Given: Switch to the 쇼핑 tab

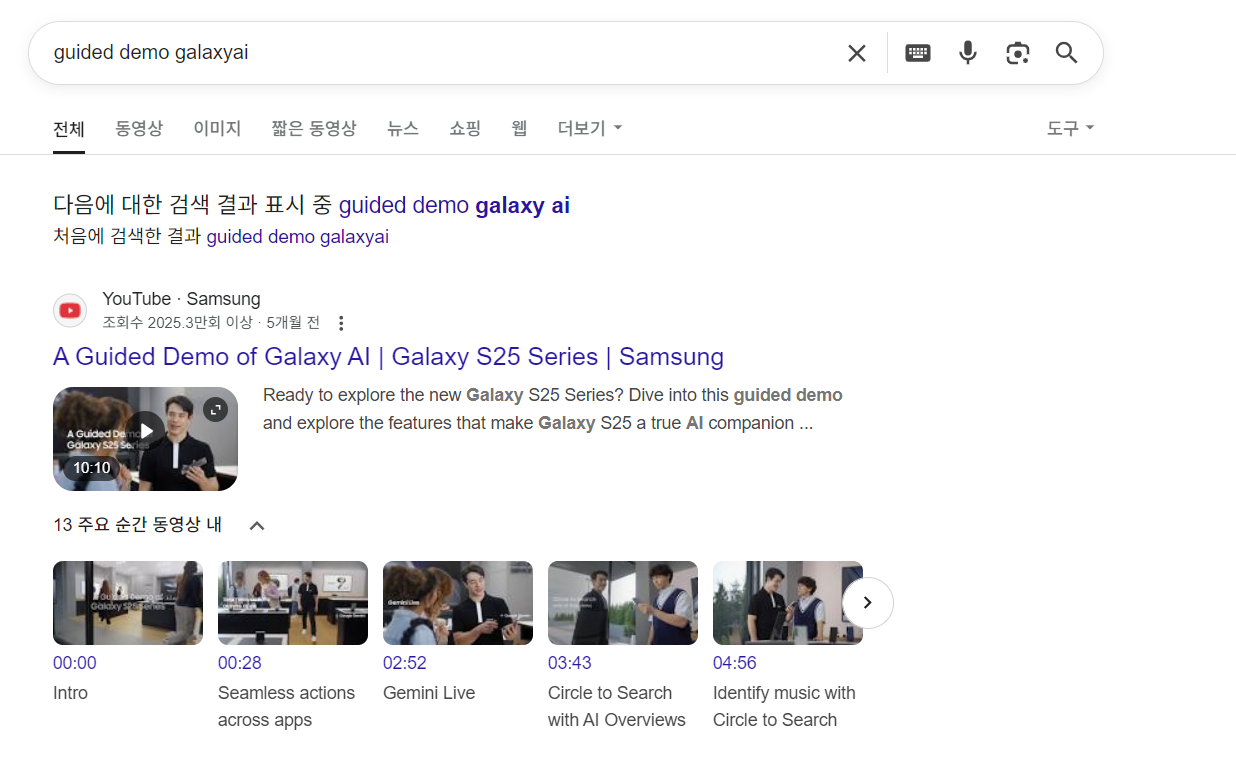Looking at the screenshot, I should pos(465,128).
